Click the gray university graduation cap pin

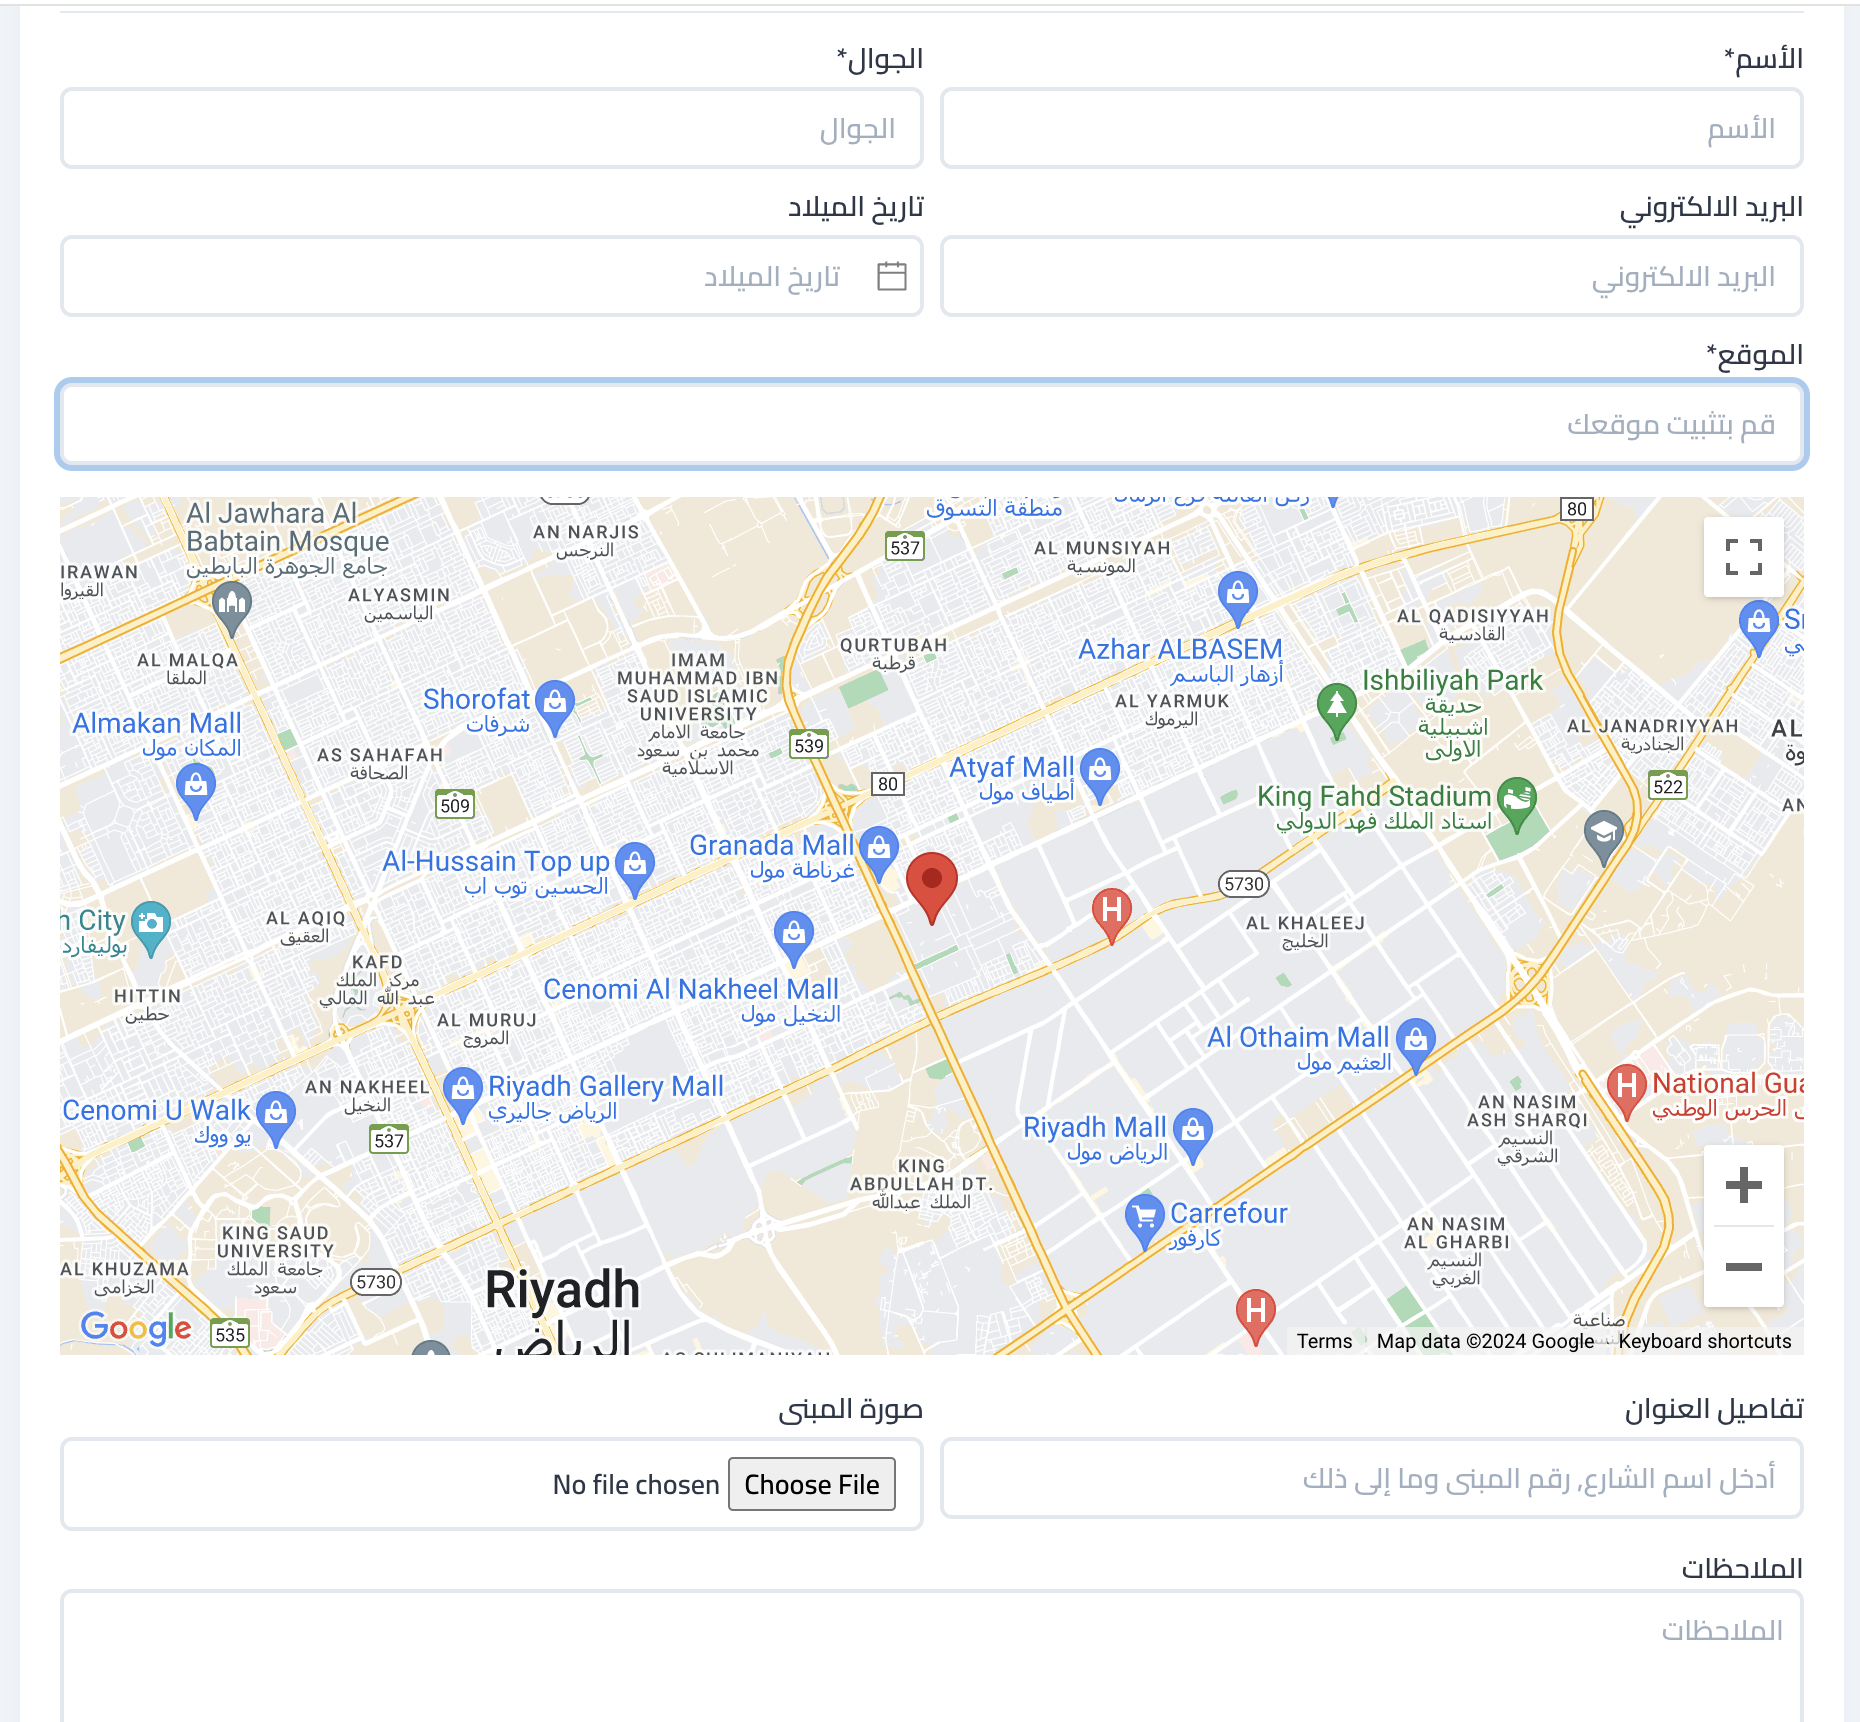coord(1604,837)
